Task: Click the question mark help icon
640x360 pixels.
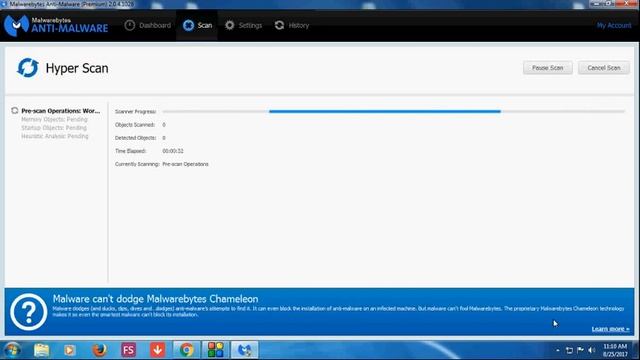Action: [x=29, y=312]
